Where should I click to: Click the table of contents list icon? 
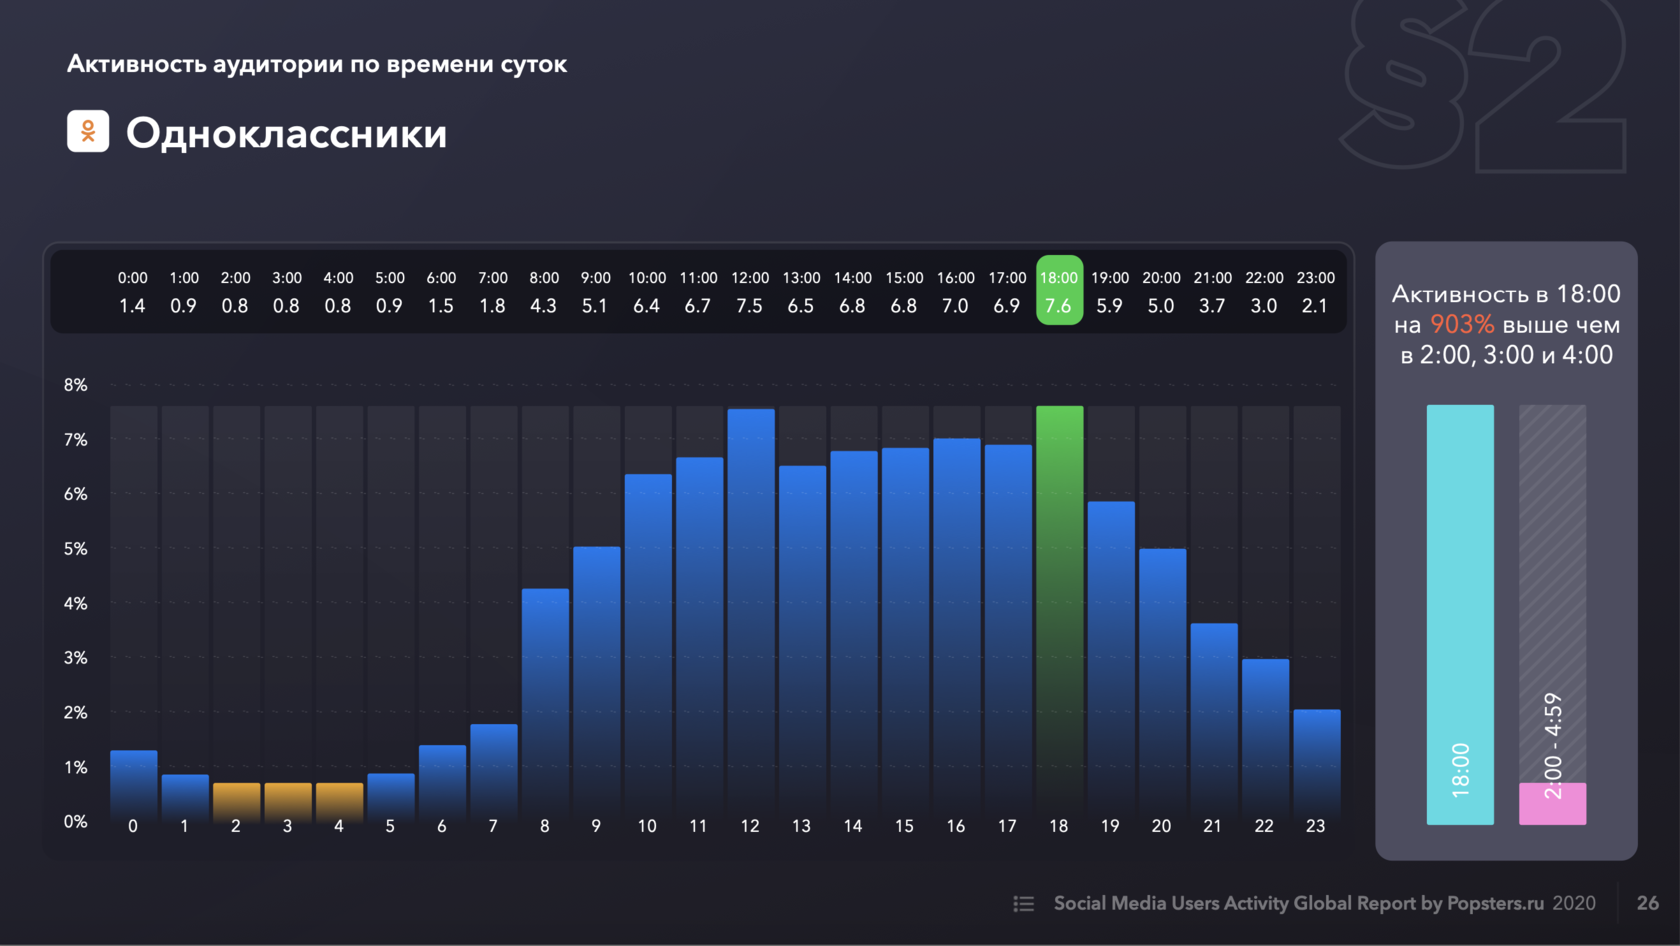pyautogui.click(x=1023, y=904)
